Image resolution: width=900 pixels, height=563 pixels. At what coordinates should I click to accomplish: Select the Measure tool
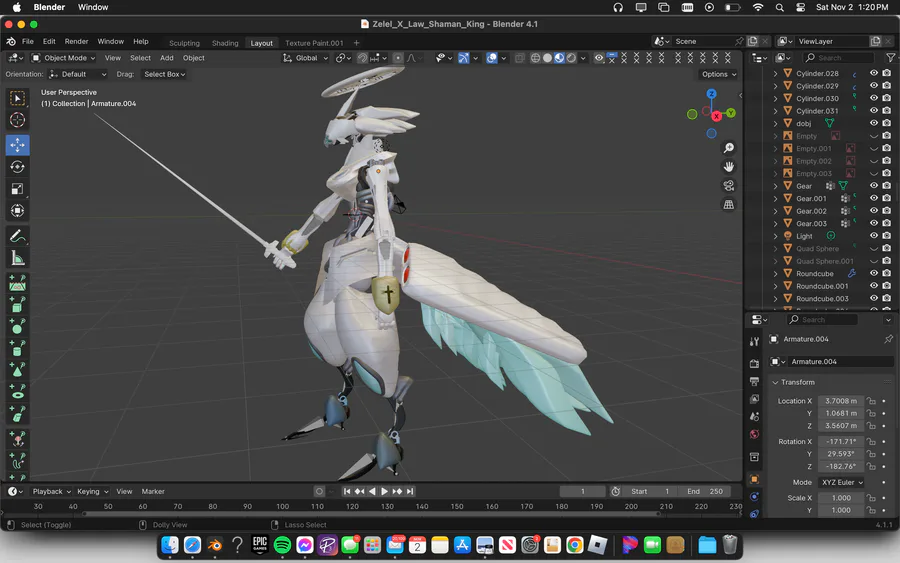(x=17, y=258)
